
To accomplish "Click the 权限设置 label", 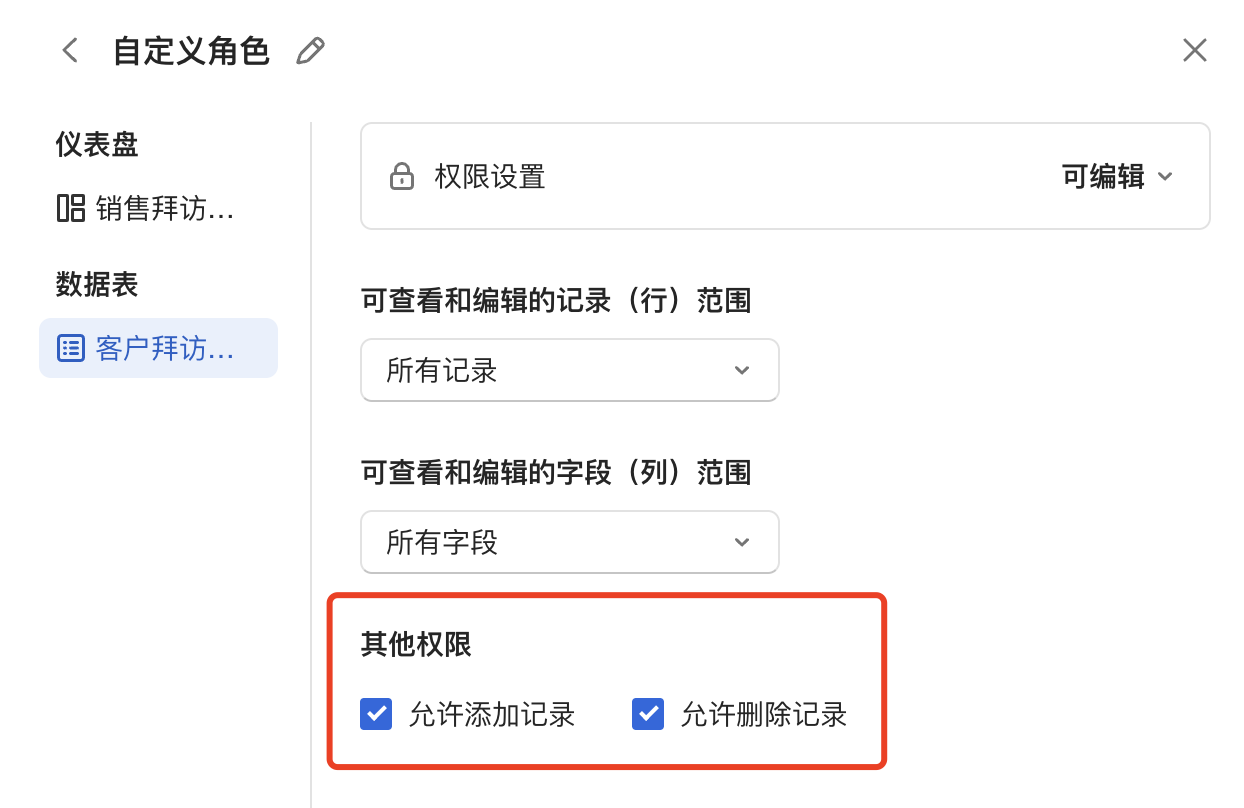I will [x=490, y=178].
